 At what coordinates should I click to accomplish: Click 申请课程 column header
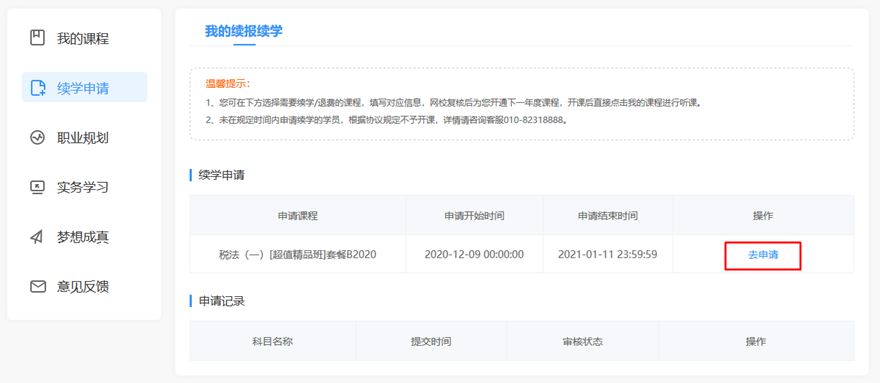click(297, 216)
